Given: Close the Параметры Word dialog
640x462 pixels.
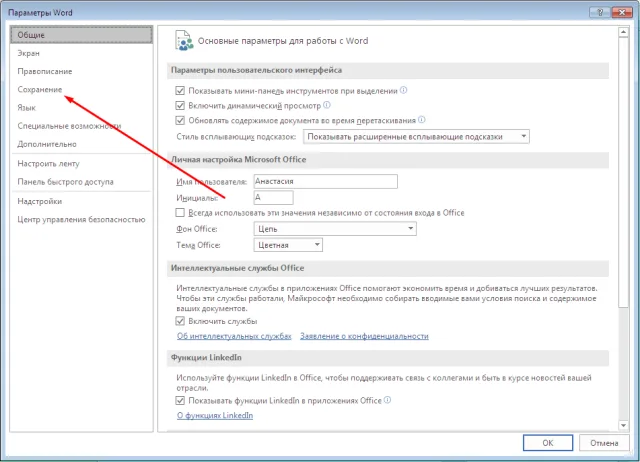Looking at the screenshot, I should click(622, 12).
